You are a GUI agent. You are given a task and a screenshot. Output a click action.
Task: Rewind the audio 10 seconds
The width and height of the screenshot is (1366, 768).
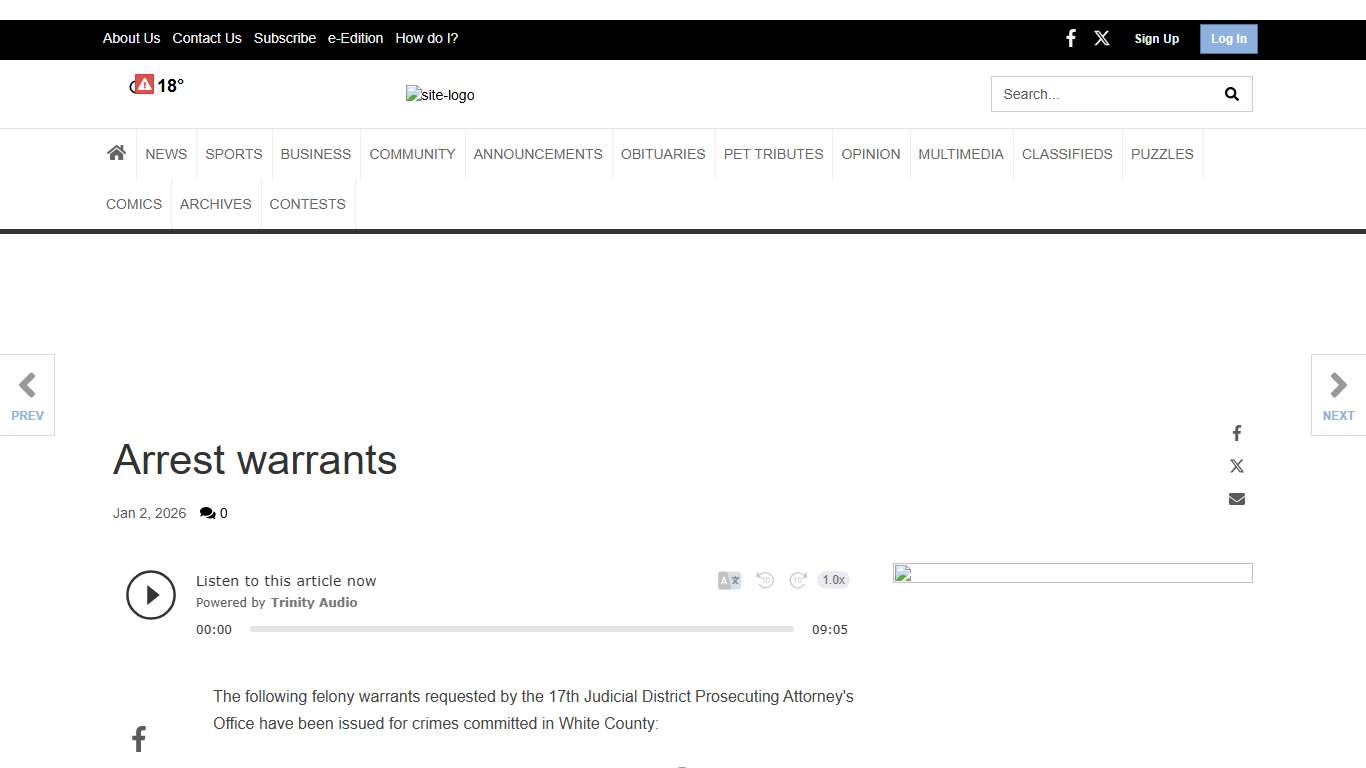click(764, 580)
